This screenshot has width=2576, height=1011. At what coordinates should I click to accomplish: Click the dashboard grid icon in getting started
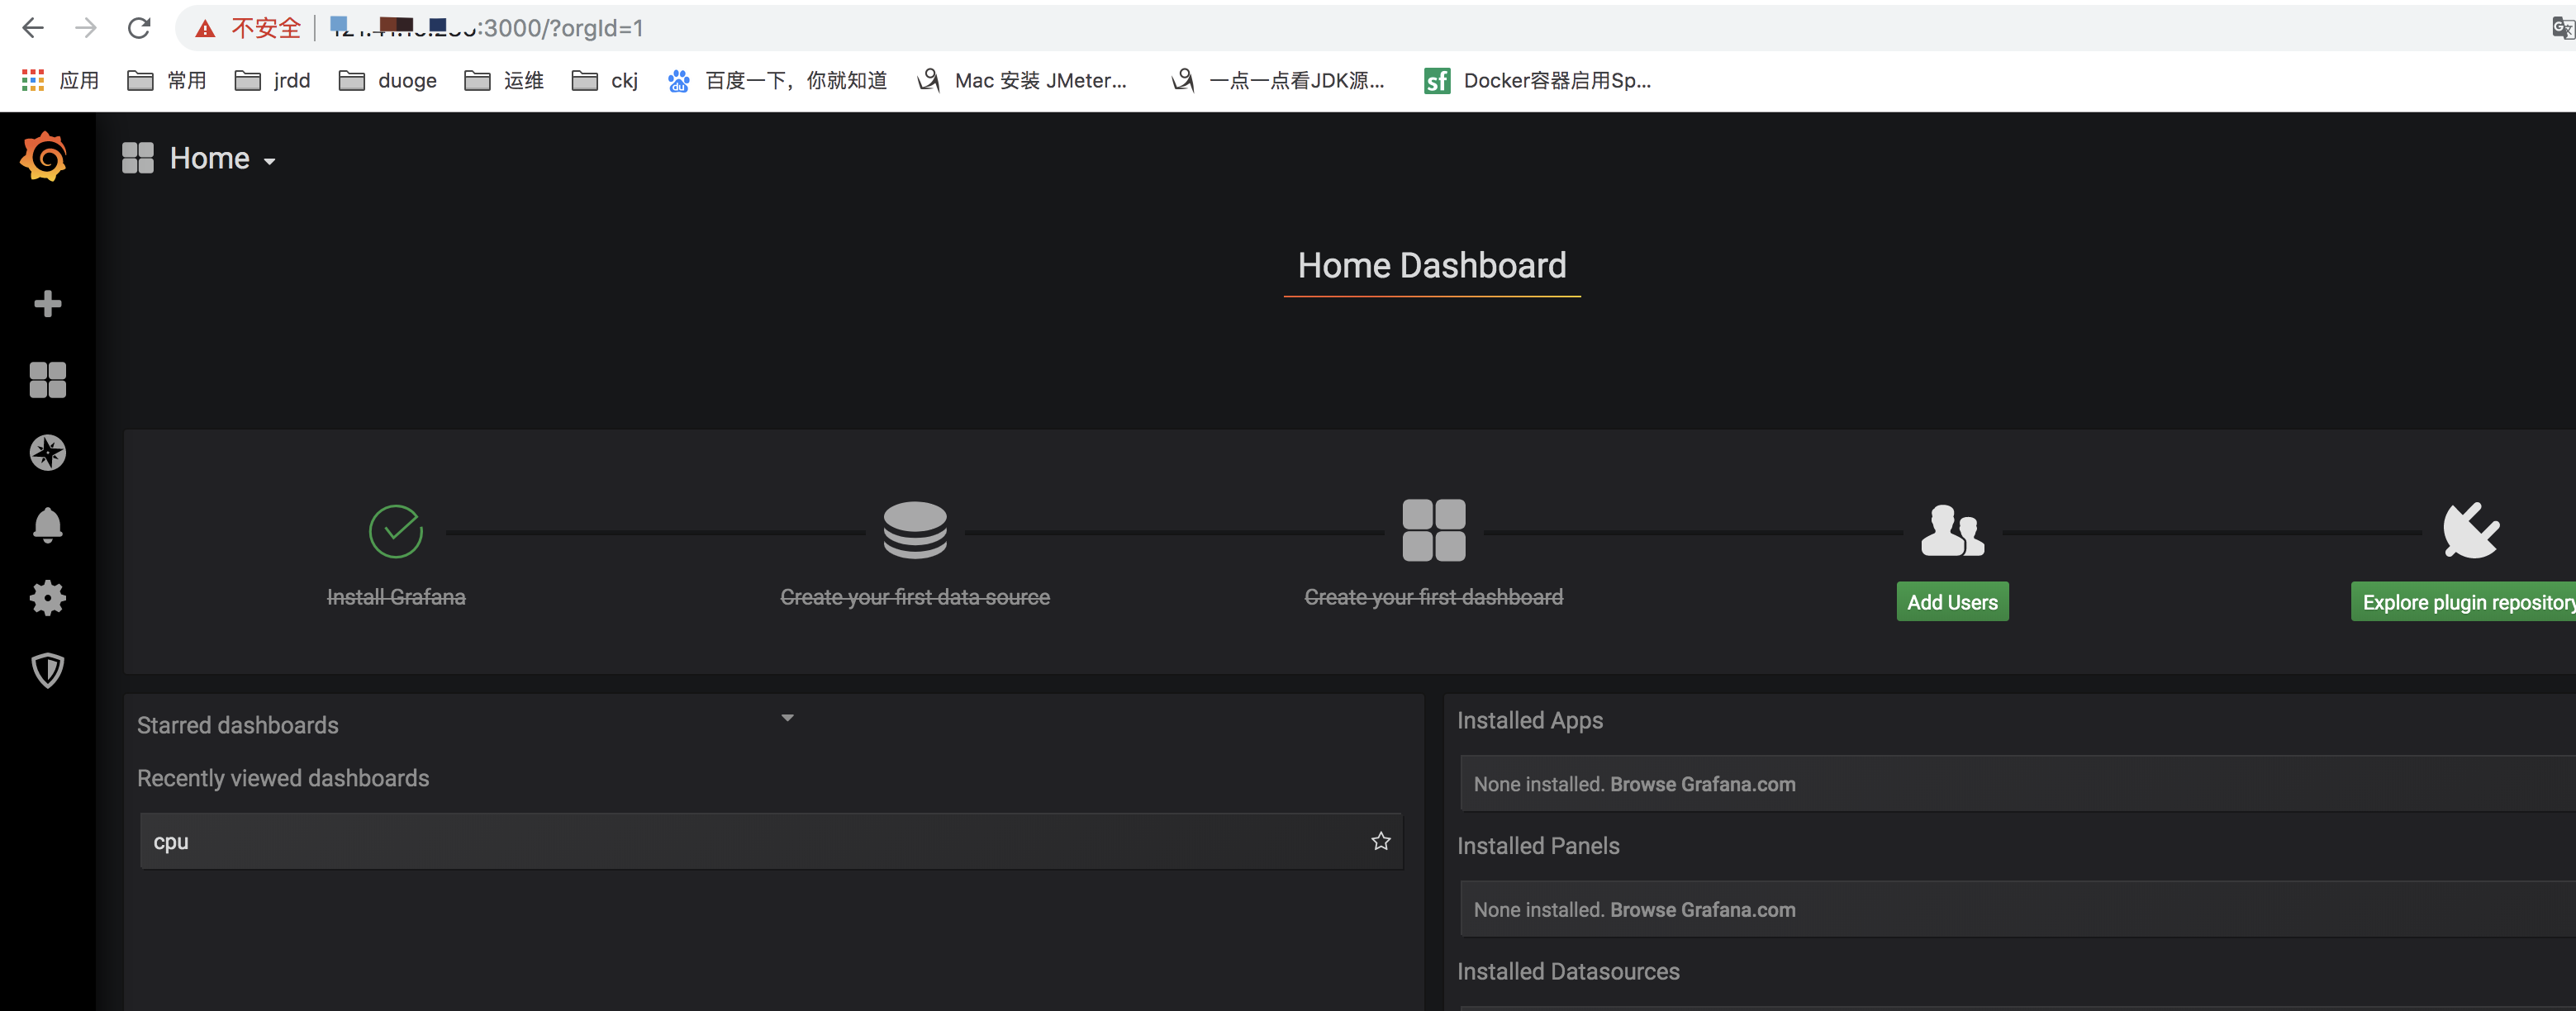point(1435,530)
